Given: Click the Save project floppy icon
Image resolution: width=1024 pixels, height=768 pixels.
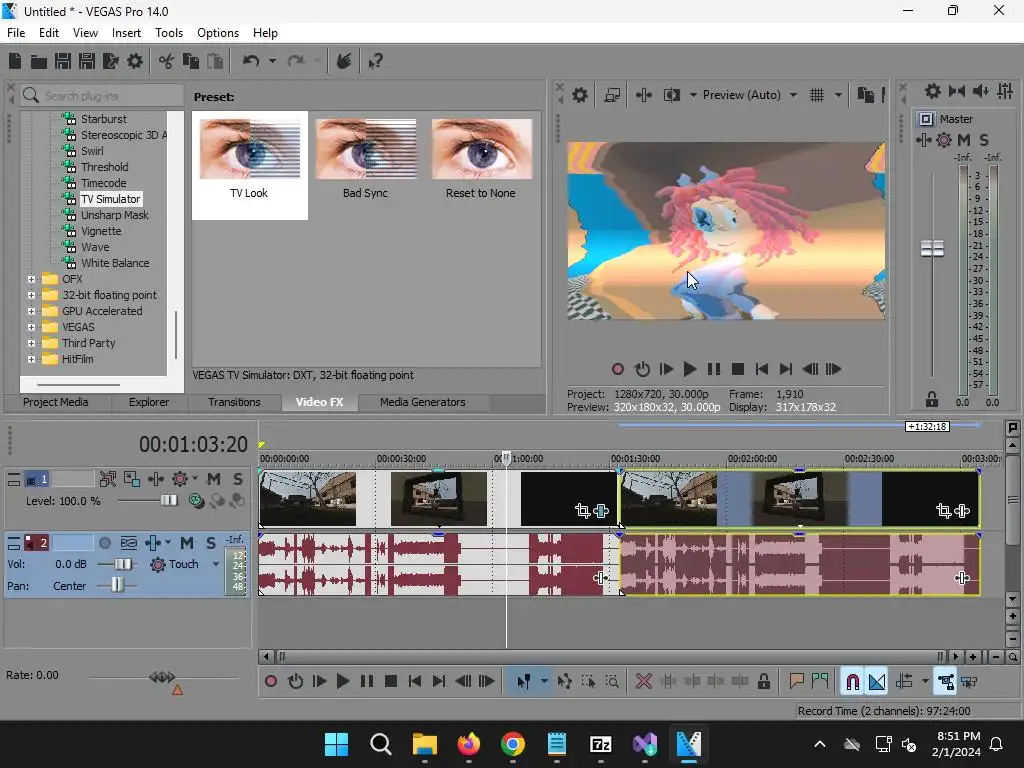Looking at the screenshot, I should tap(63, 61).
